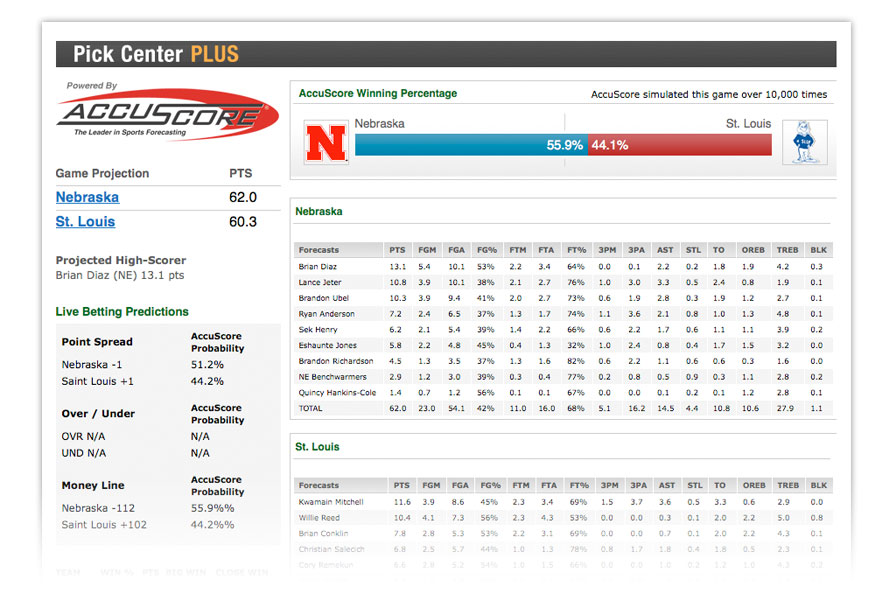This screenshot has height=600, width=892.
Task: Click the Nebraska table TREB column header
Action: click(x=788, y=250)
